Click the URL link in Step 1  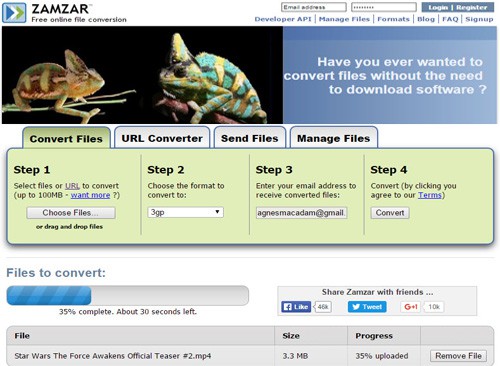[72, 186]
